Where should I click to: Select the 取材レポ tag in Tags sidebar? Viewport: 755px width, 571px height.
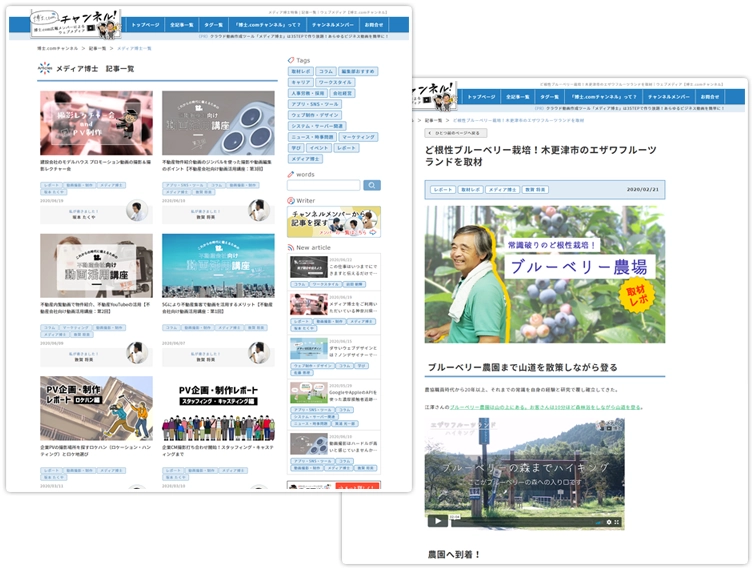(x=300, y=72)
